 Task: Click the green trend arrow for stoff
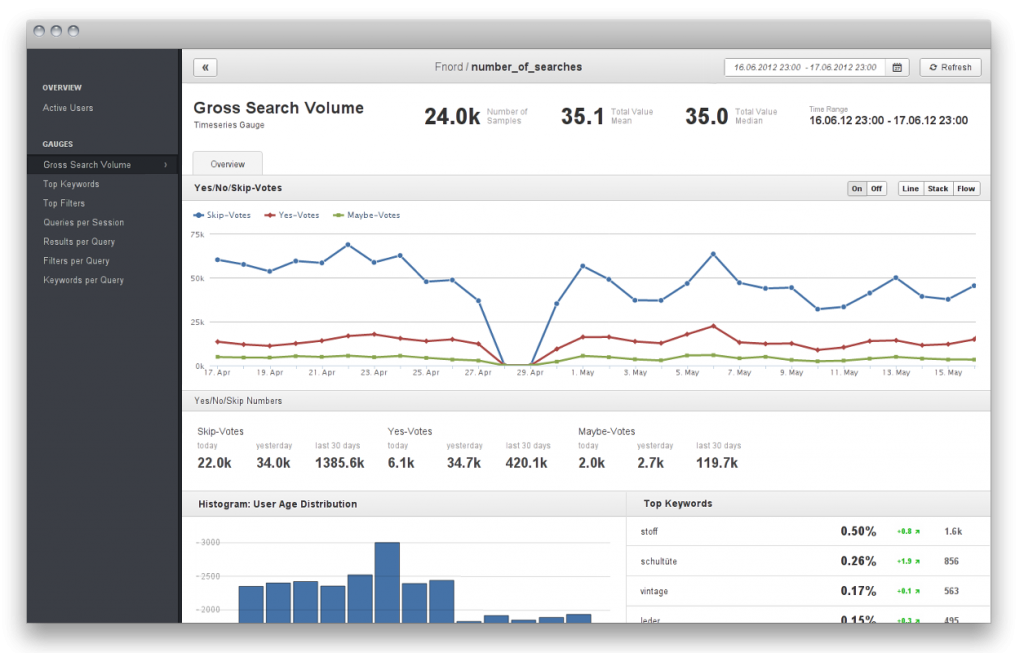(919, 532)
